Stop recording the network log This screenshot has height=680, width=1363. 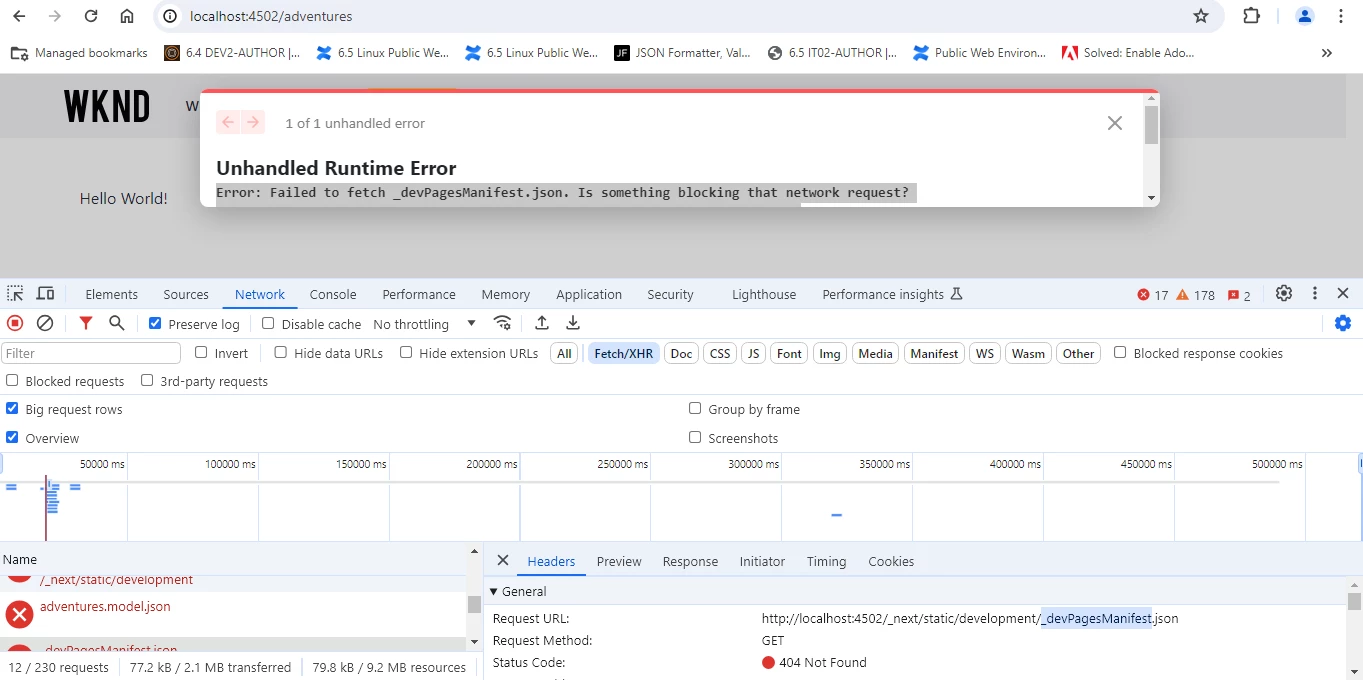point(15,323)
